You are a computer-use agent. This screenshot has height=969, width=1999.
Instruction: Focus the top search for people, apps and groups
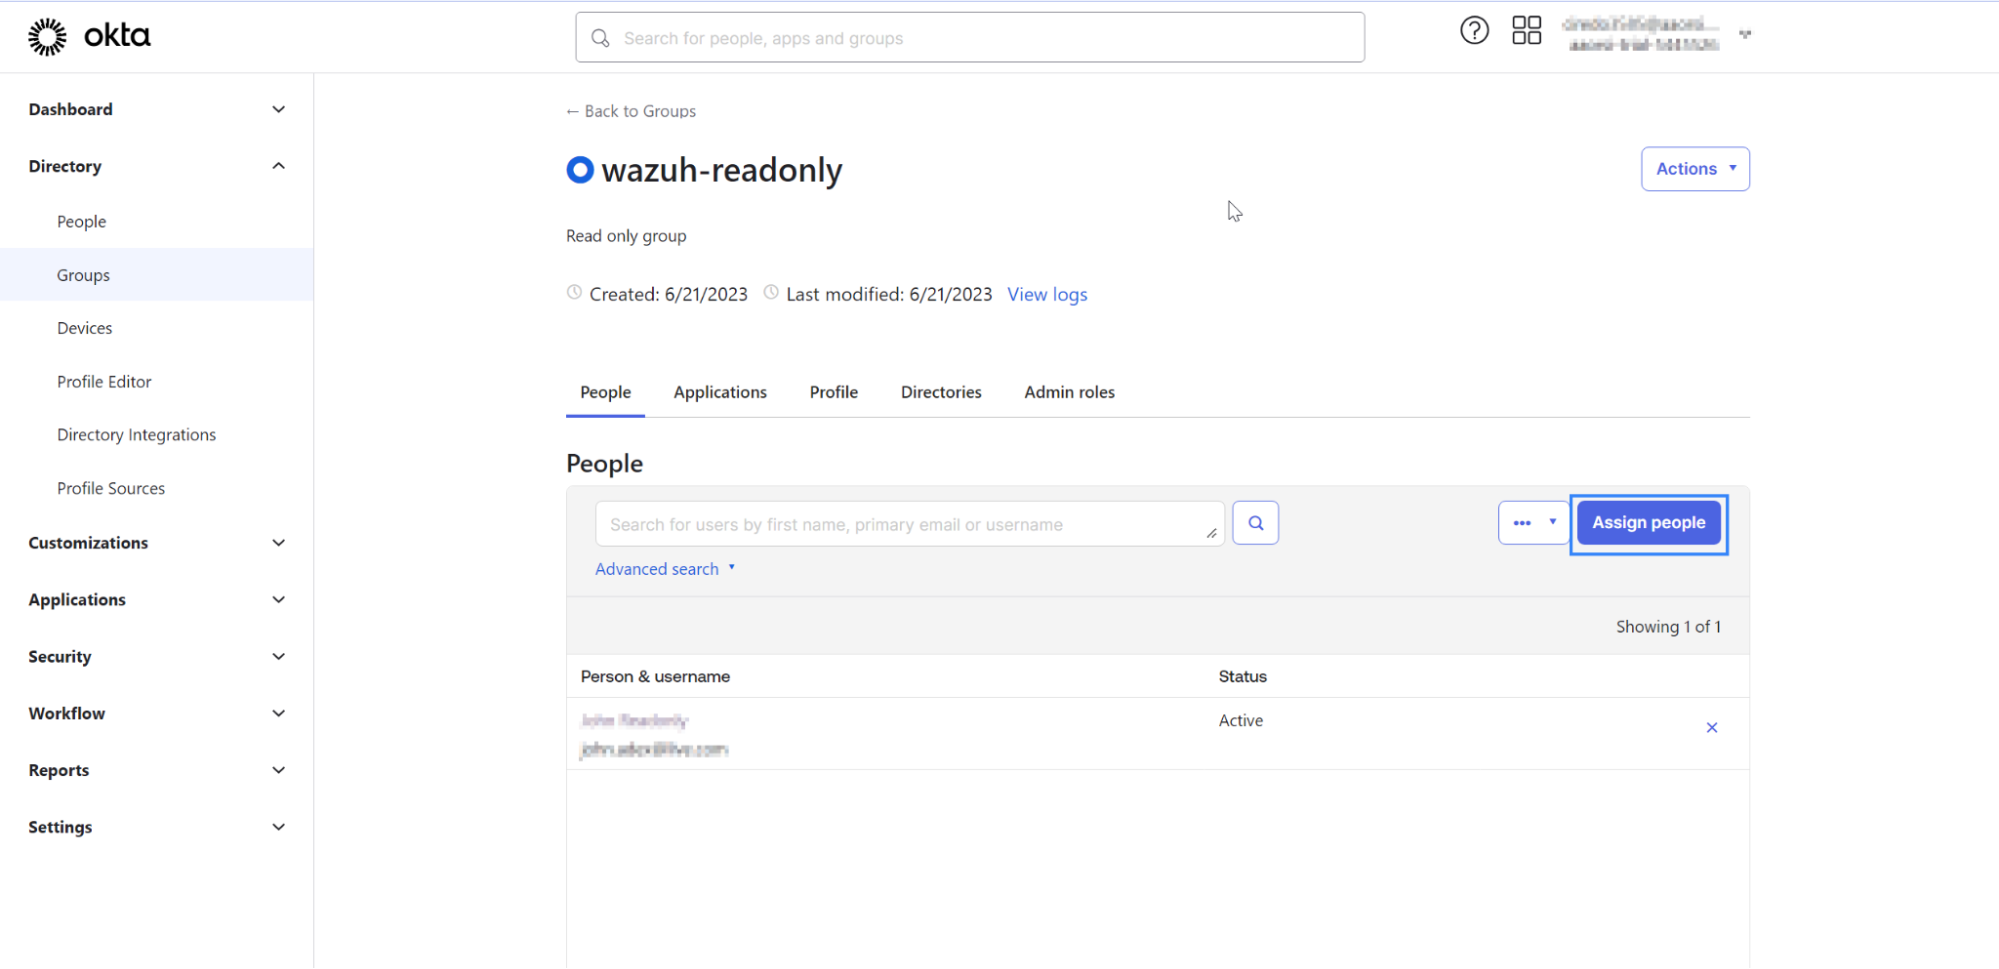coord(970,38)
